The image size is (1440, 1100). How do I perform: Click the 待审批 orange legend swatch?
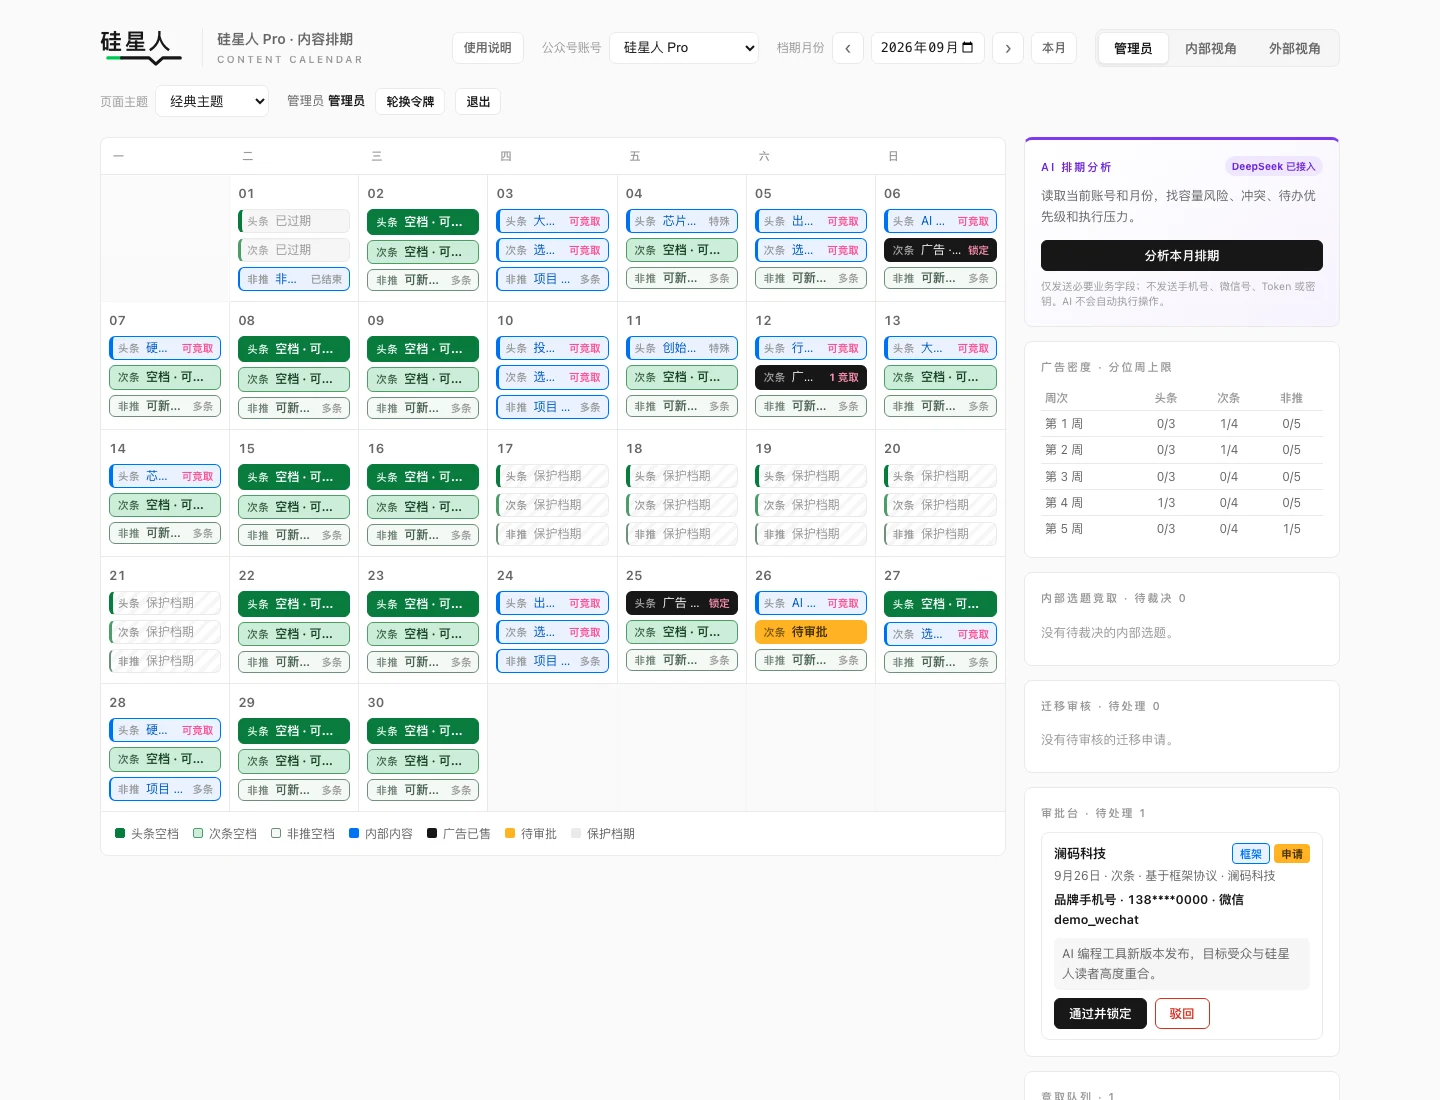pos(510,833)
